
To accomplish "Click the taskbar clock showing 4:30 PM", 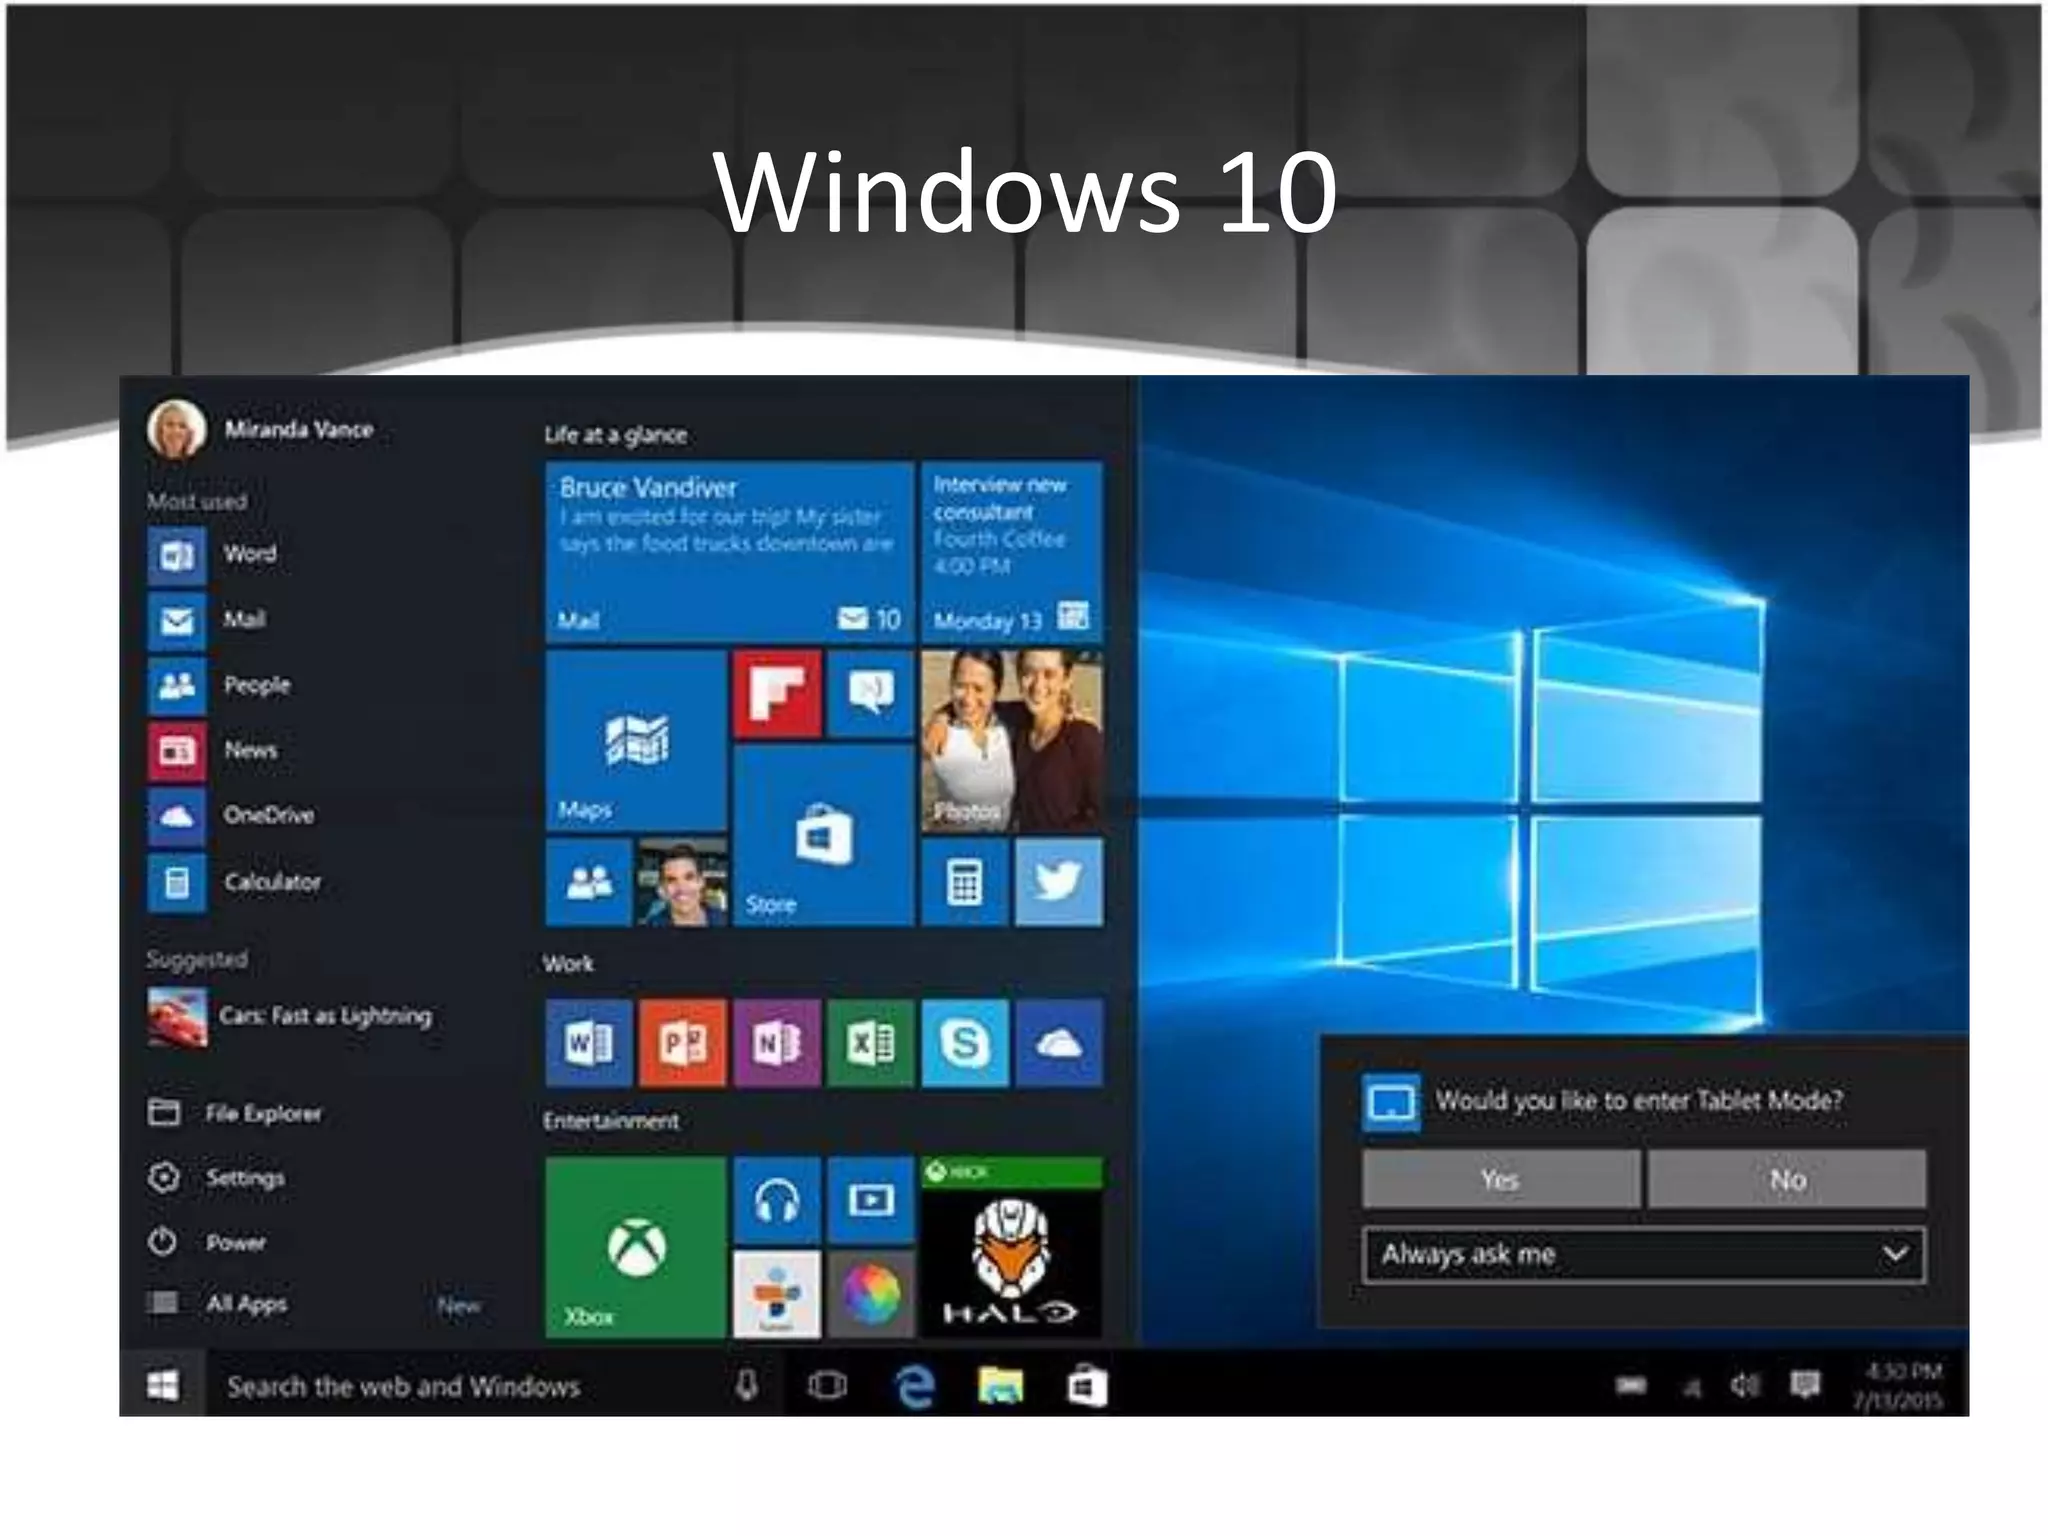I will coord(1898,1385).
